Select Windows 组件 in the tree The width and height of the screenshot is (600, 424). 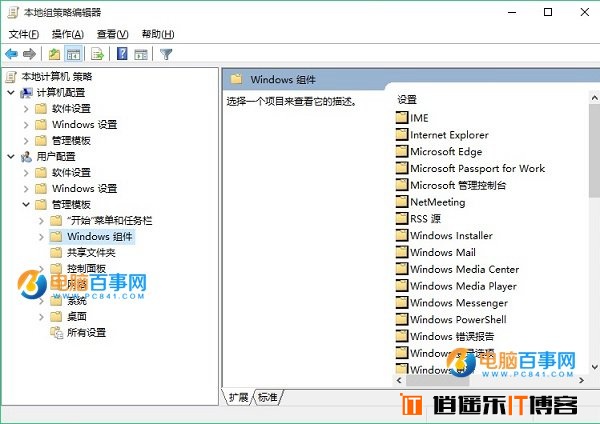(x=100, y=237)
